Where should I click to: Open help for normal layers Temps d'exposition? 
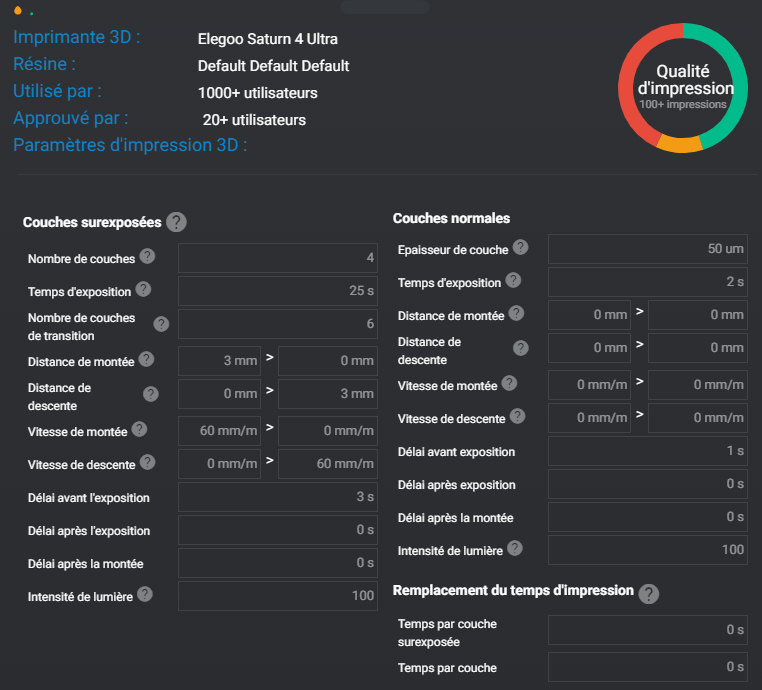click(x=512, y=281)
